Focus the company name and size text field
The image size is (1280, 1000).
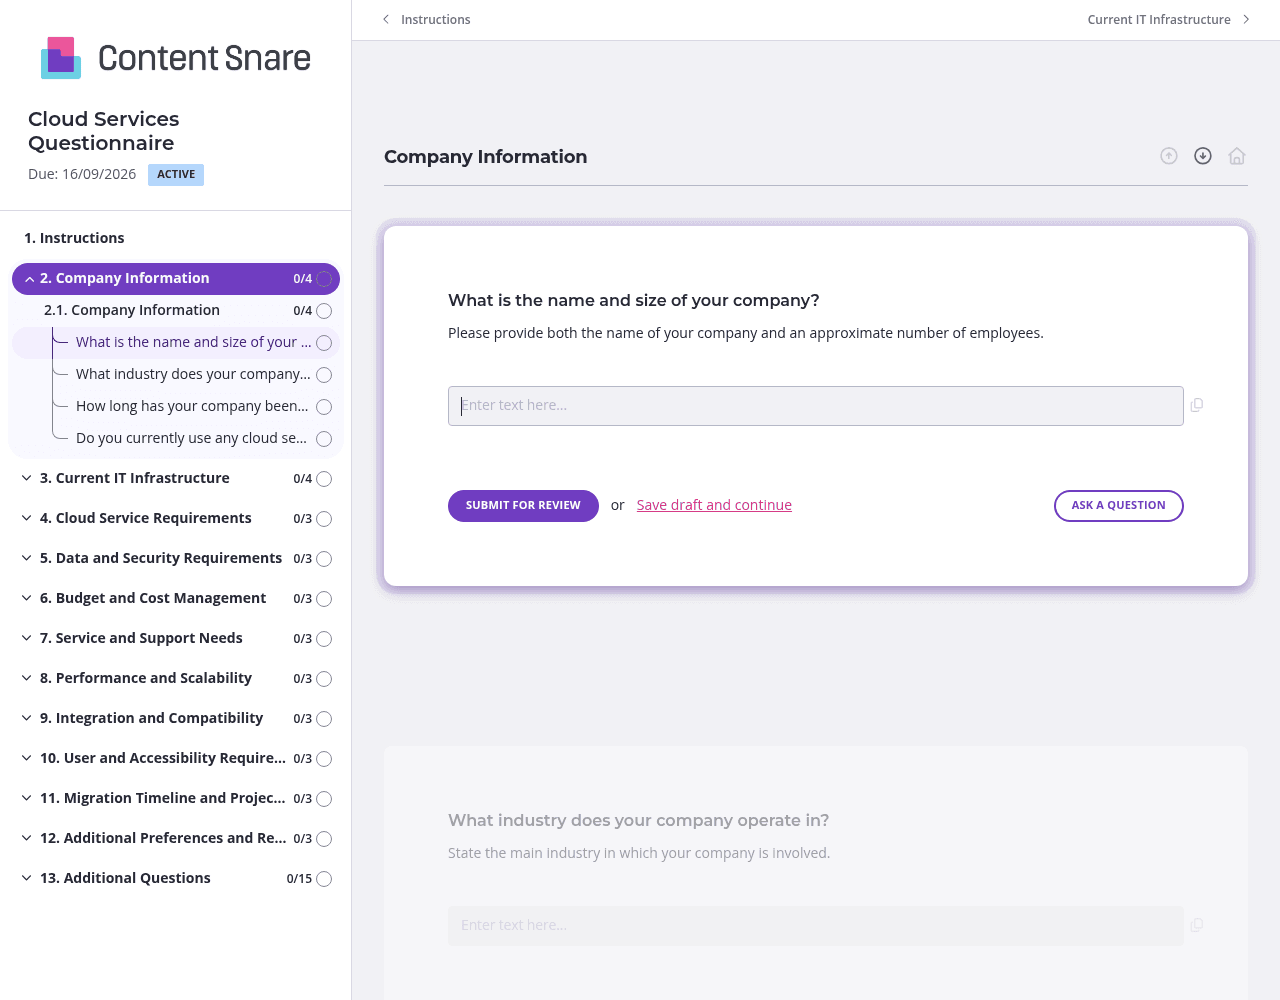click(816, 406)
